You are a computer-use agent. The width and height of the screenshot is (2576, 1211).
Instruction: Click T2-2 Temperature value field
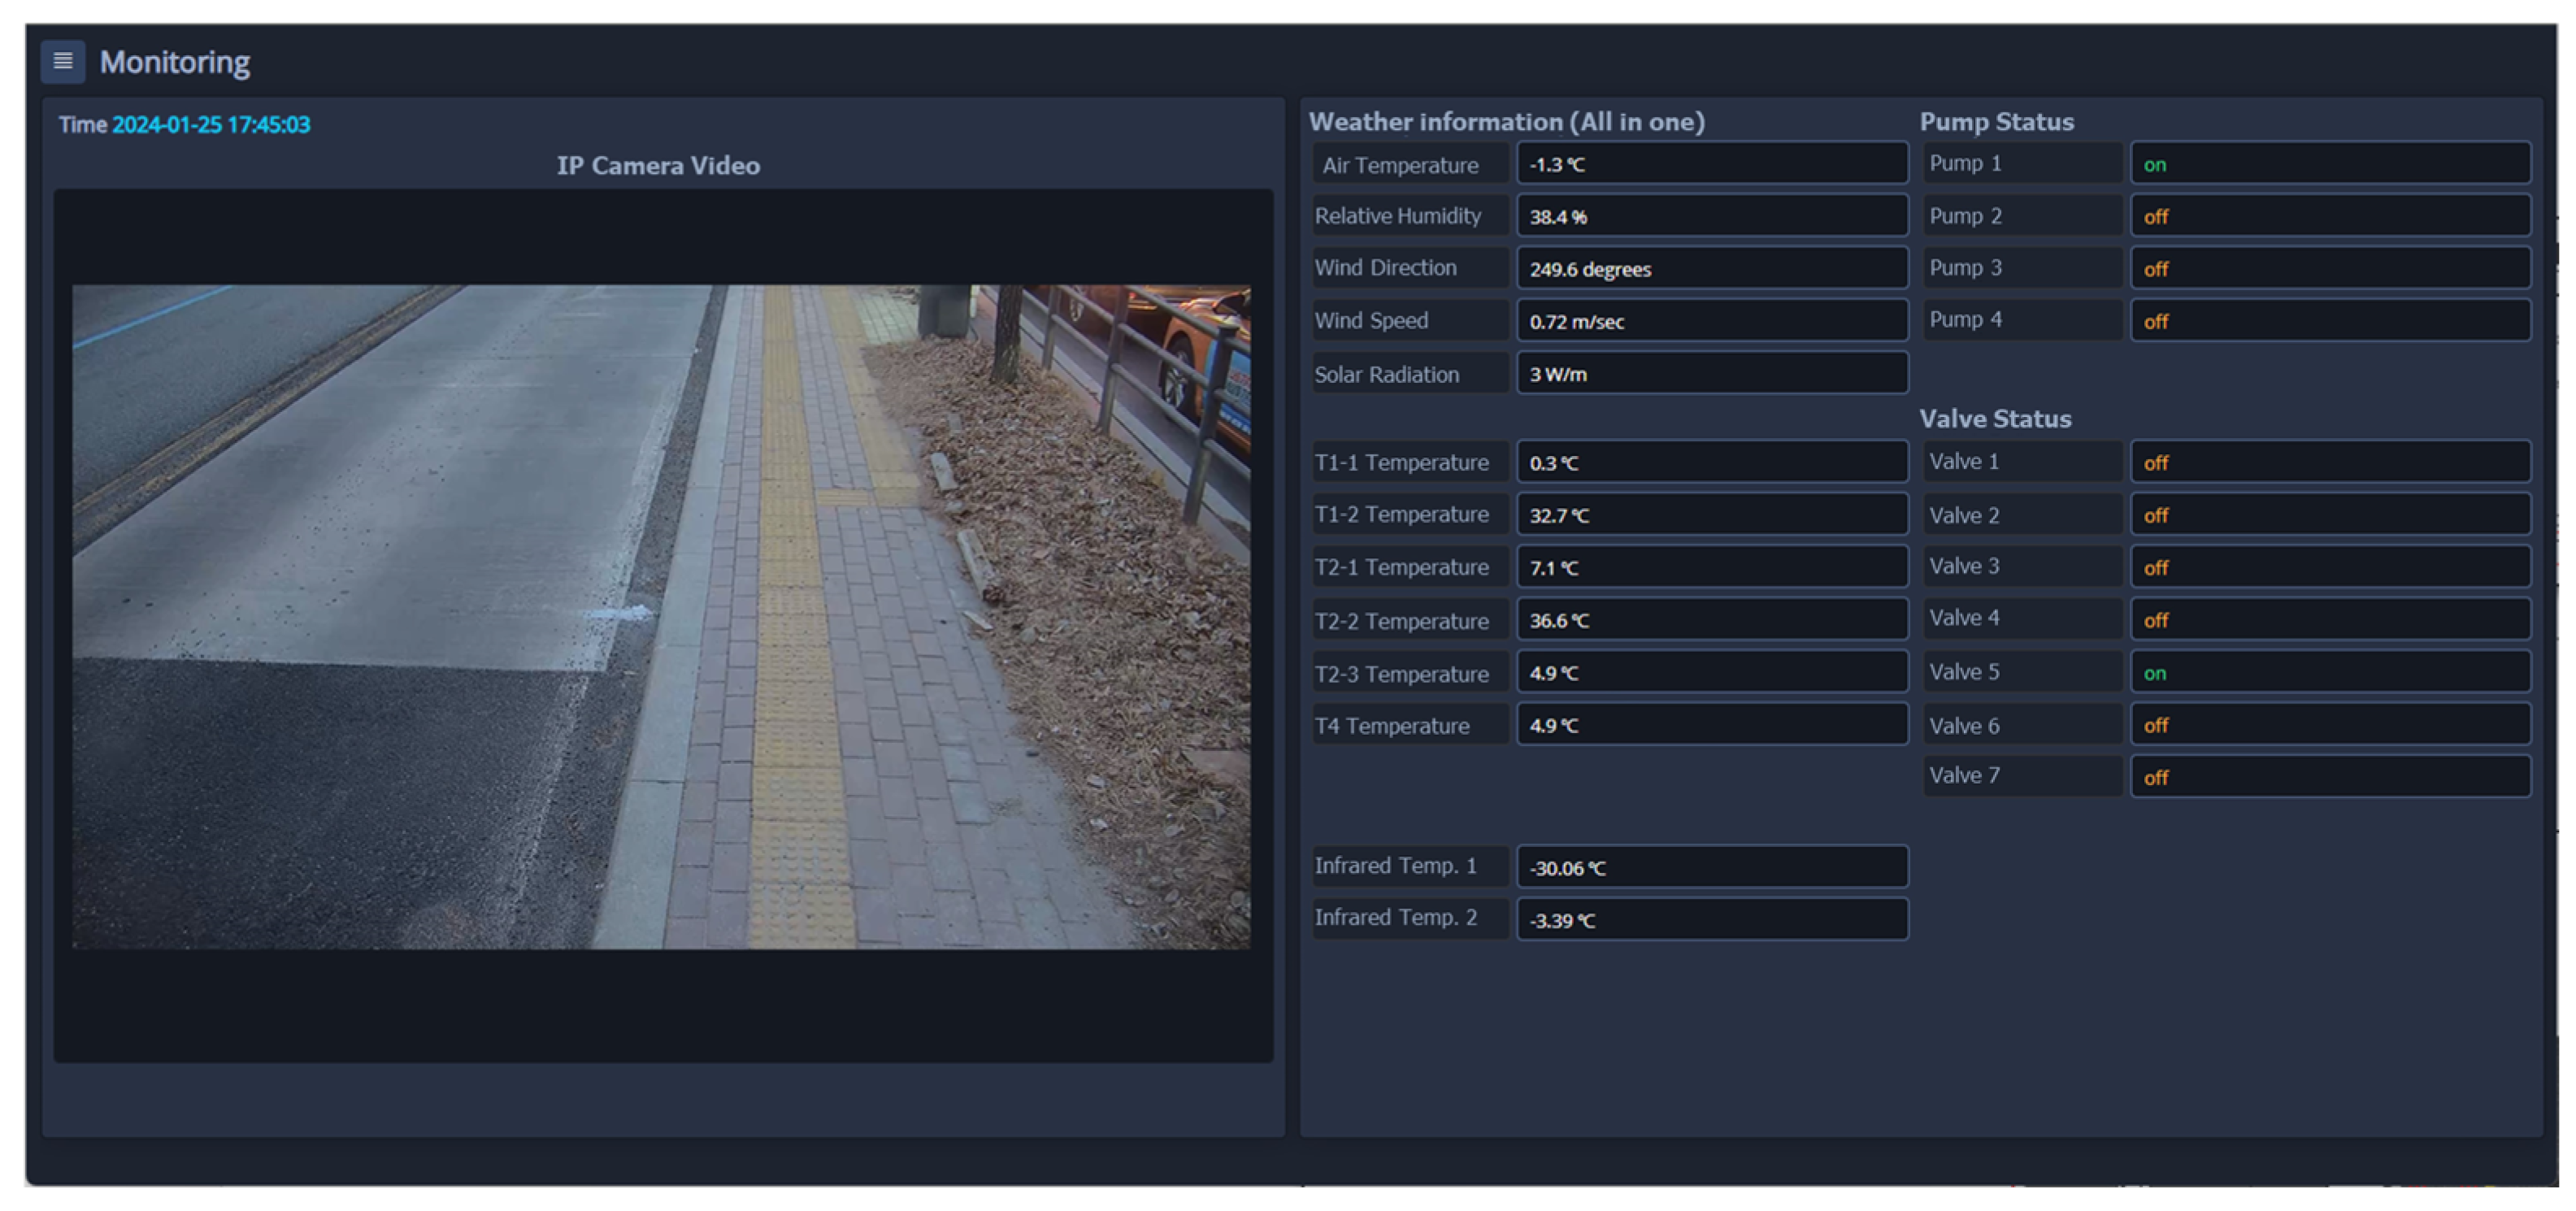pyautogui.click(x=1711, y=620)
